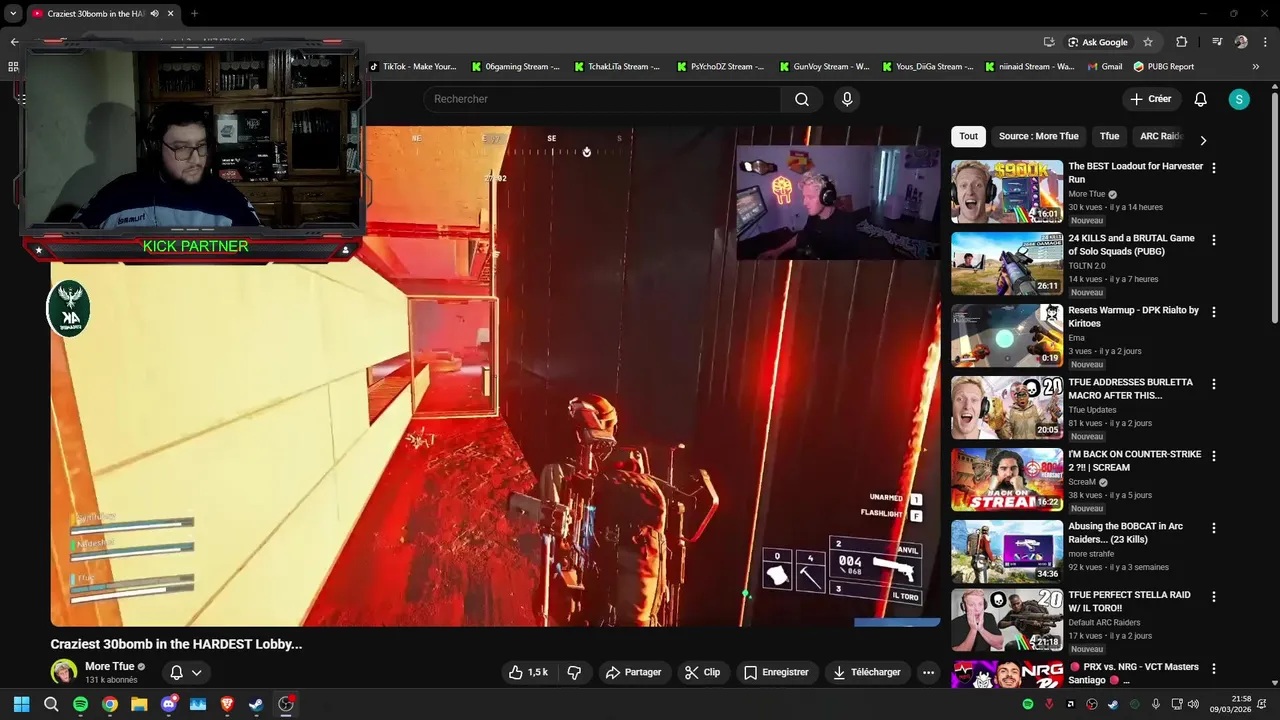This screenshot has height=720, width=1280.
Task: Click the 'Enregistrer' save button
Action: click(776, 672)
